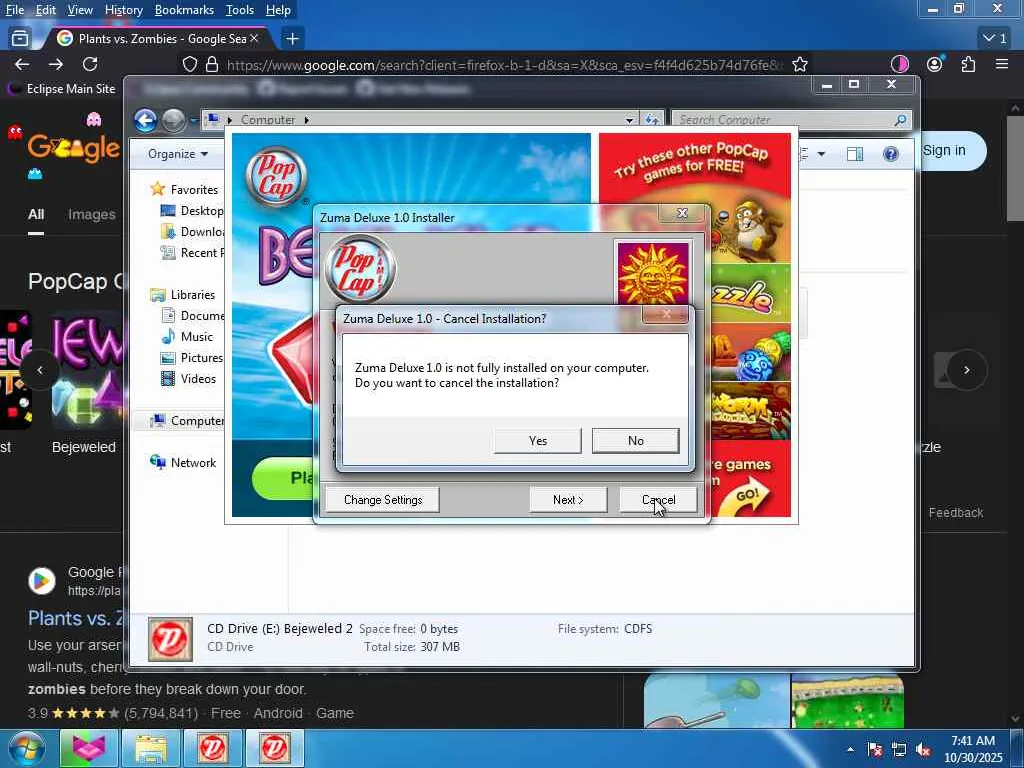Open Firefox File menu

tap(14, 10)
